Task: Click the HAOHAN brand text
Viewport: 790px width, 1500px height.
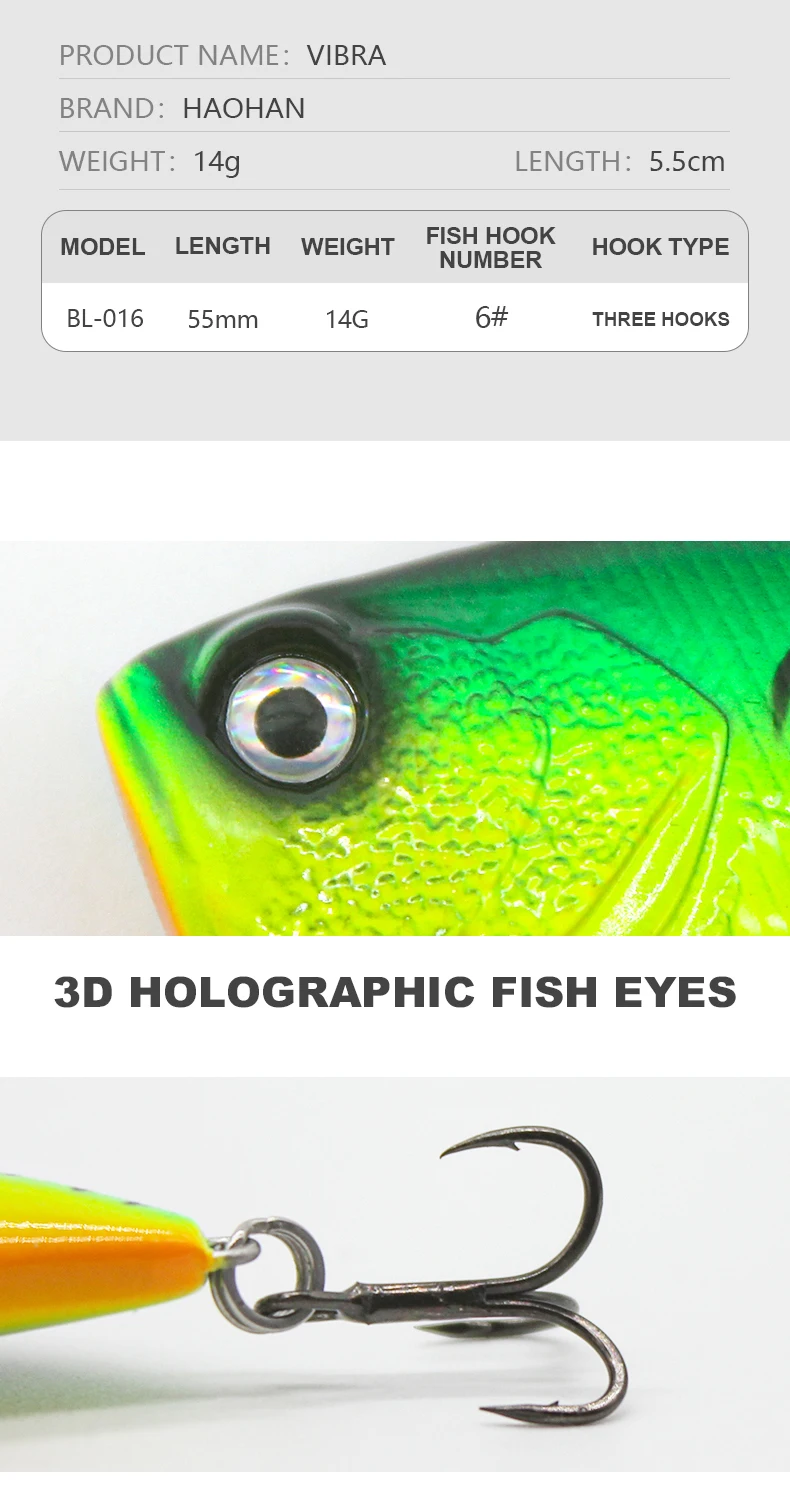Action: 244,108
